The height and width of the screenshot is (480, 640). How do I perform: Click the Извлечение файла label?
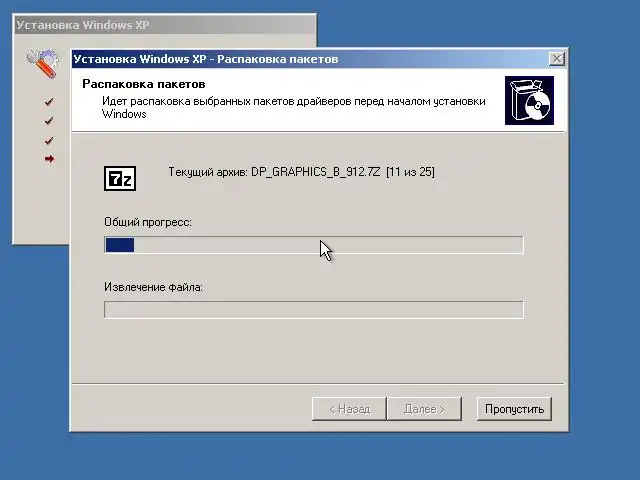pyautogui.click(x=153, y=287)
